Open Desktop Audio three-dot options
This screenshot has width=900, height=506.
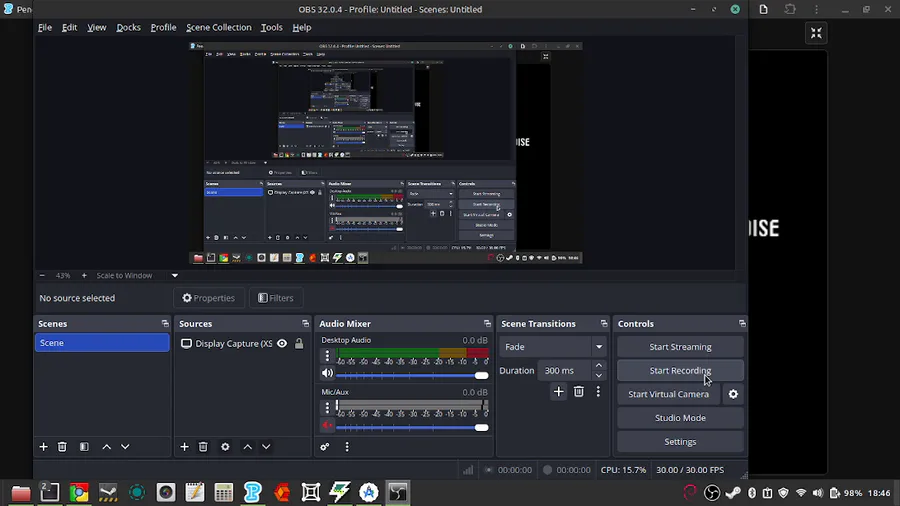[327, 356]
